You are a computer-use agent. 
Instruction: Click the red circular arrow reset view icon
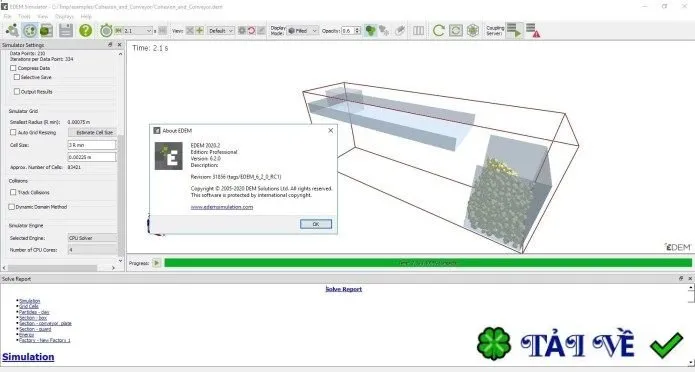252,31
